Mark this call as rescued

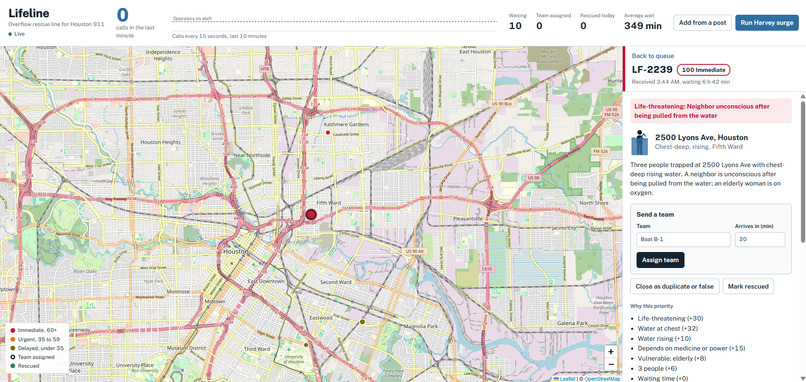pyautogui.click(x=748, y=286)
